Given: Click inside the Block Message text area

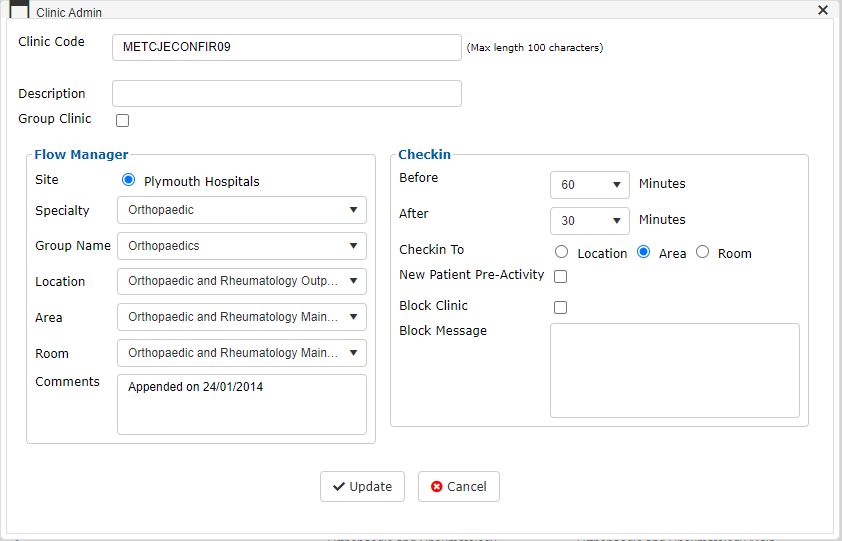Looking at the screenshot, I should [x=674, y=370].
